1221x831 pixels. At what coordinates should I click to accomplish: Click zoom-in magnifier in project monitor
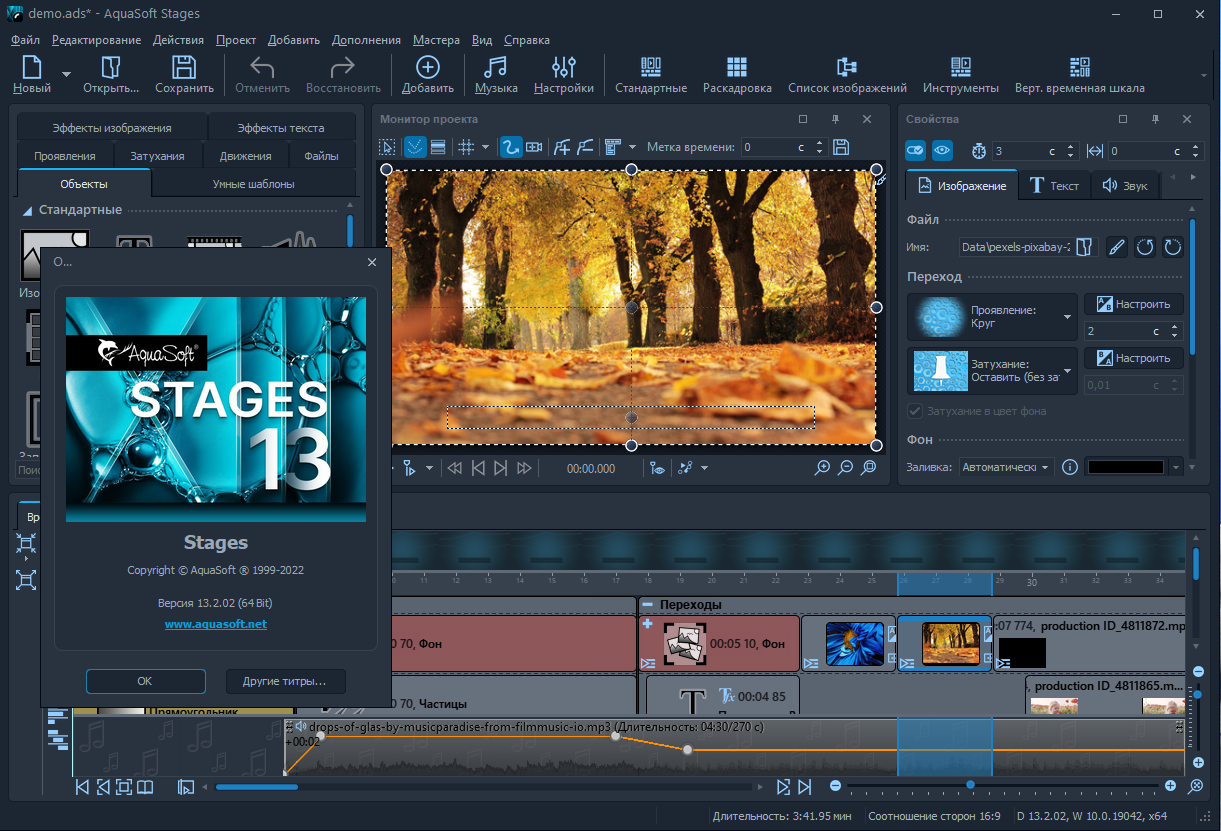tap(822, 468)
